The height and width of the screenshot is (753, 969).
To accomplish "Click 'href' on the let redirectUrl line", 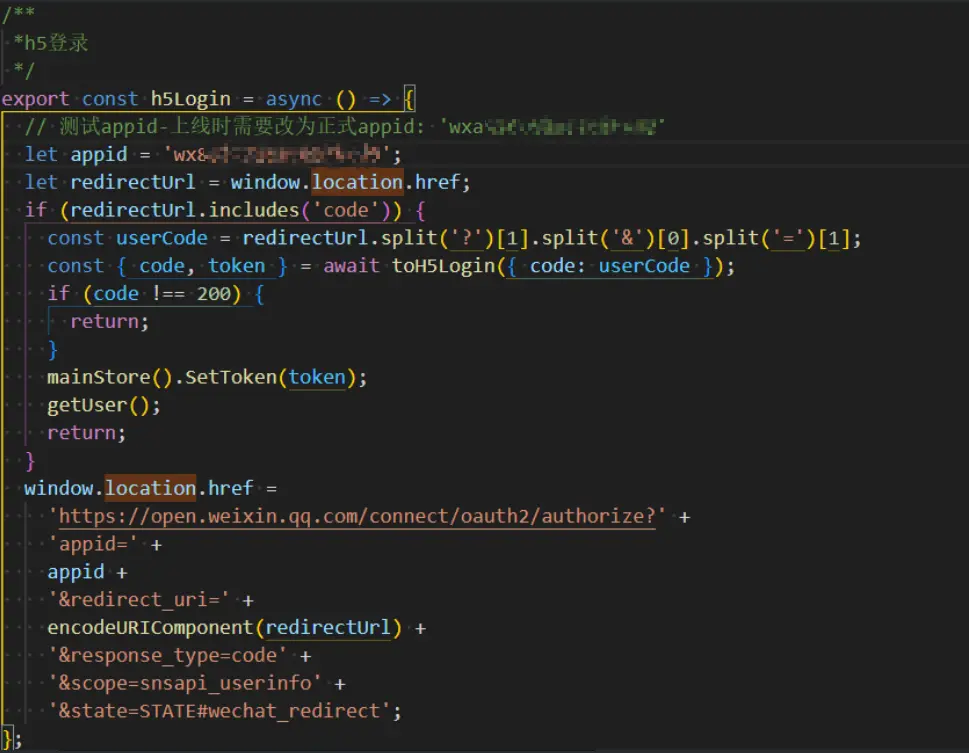I will point(437,182).
